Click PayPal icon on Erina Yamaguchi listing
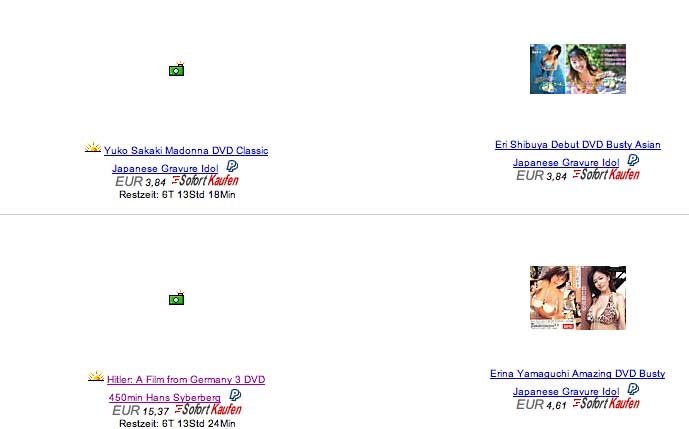The width and height of the screenshot is (689, 429). [633, 389]
